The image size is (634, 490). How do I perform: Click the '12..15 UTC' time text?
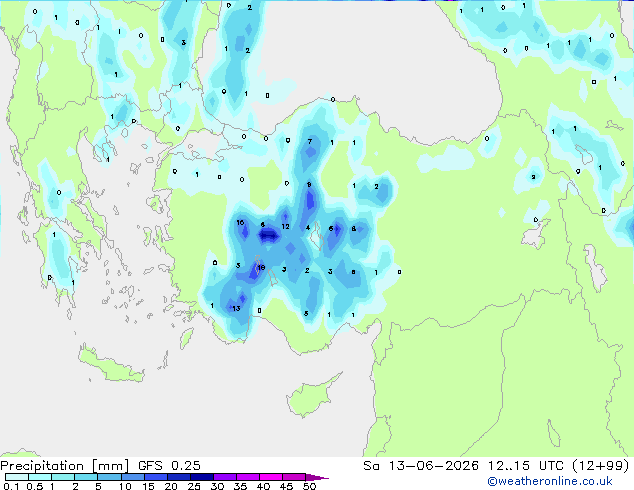(x=526, y=466)
